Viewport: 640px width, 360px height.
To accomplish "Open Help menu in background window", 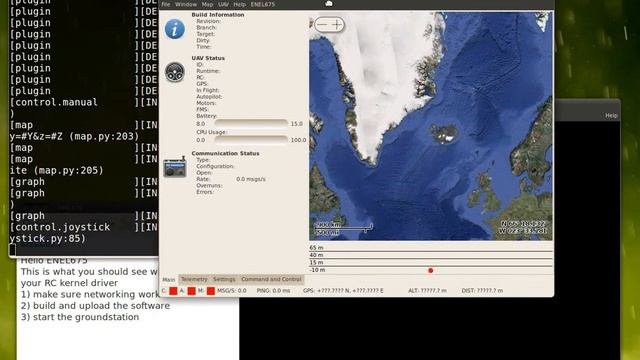I will [611, 116].
